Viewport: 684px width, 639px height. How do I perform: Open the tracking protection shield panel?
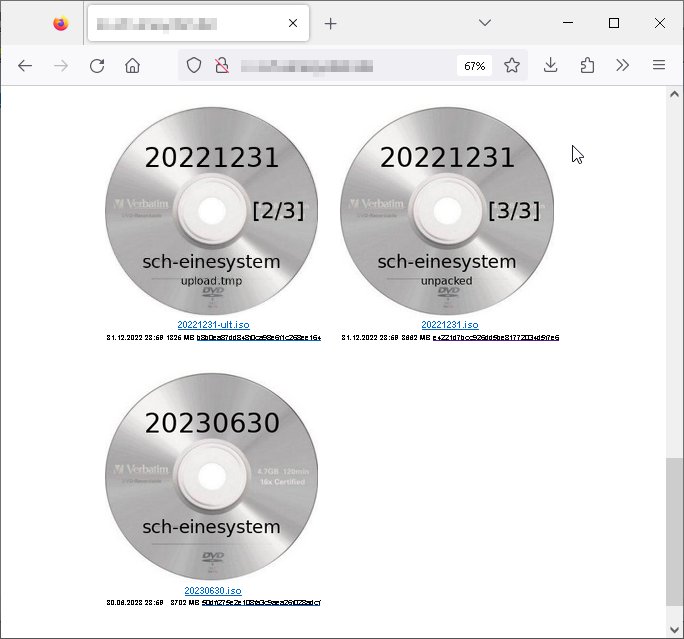194,66
